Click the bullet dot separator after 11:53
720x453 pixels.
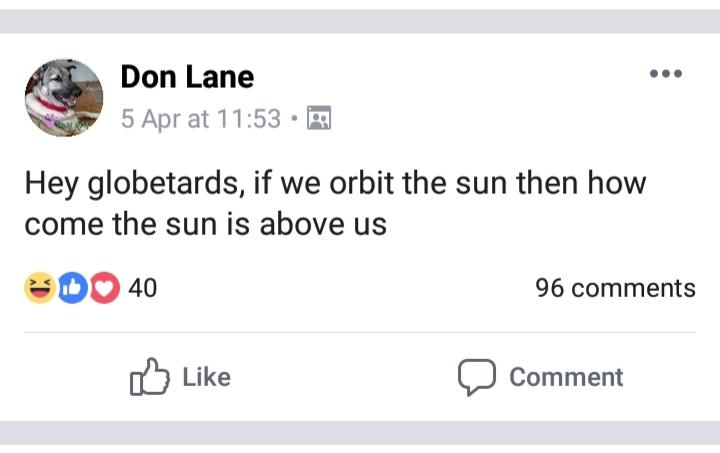pos(294,118)
